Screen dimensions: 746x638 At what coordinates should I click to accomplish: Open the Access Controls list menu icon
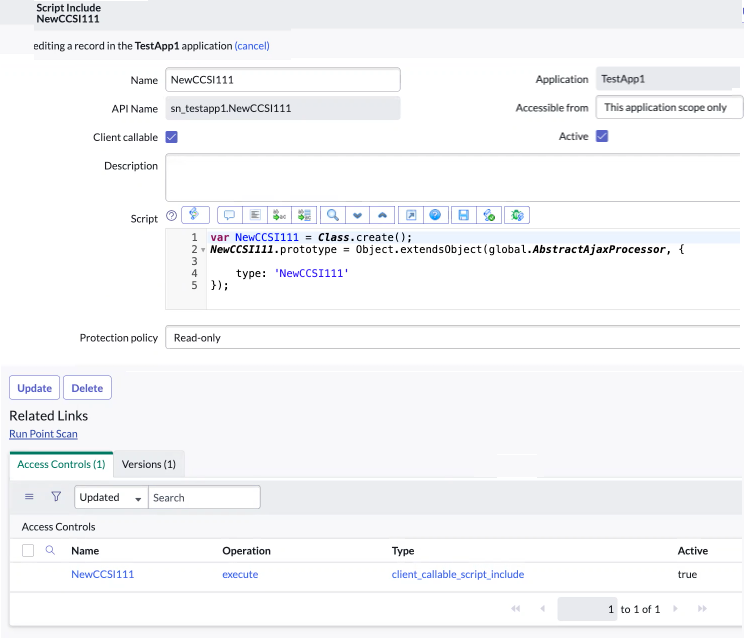29,497
